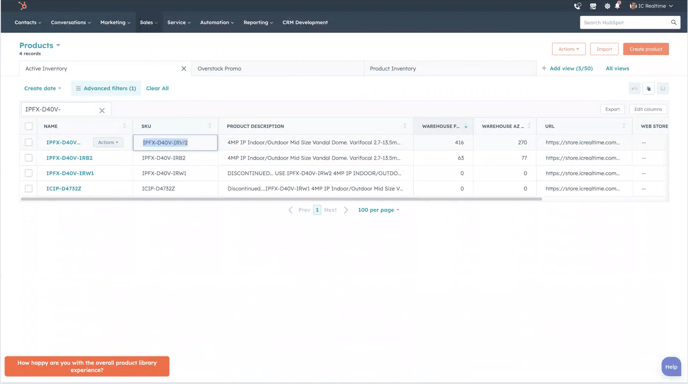Click the plus icon for Add view
The image size is (688, 384).
[x=544, y=68]
